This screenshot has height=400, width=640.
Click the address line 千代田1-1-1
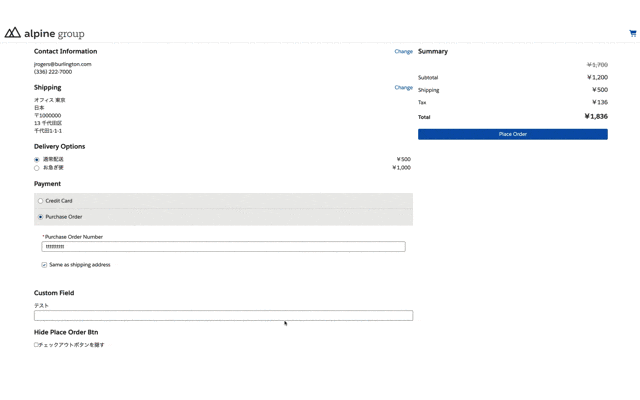pyautogui.click(x=48, y=131)
